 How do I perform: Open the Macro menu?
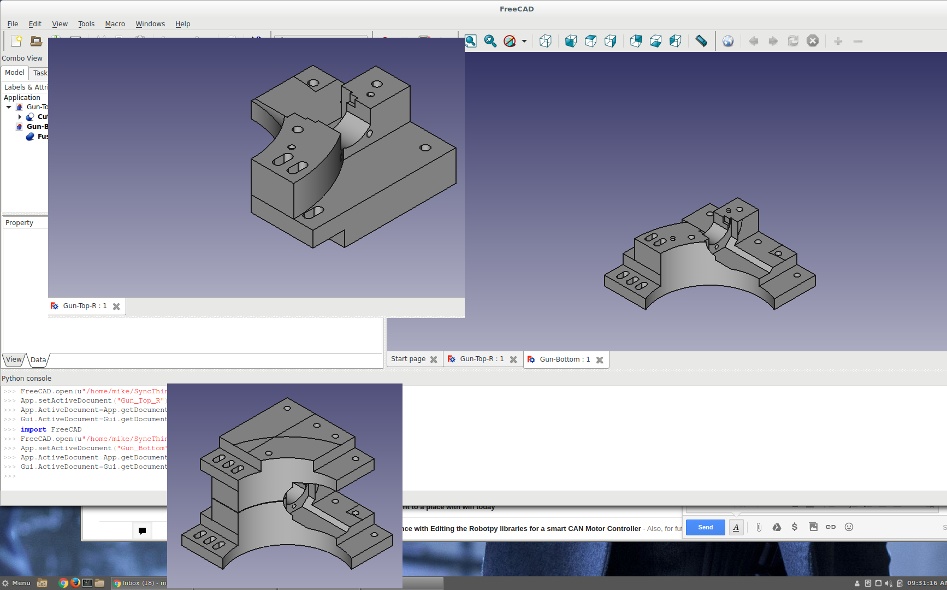pyautogui.click(x=115, y=24)
